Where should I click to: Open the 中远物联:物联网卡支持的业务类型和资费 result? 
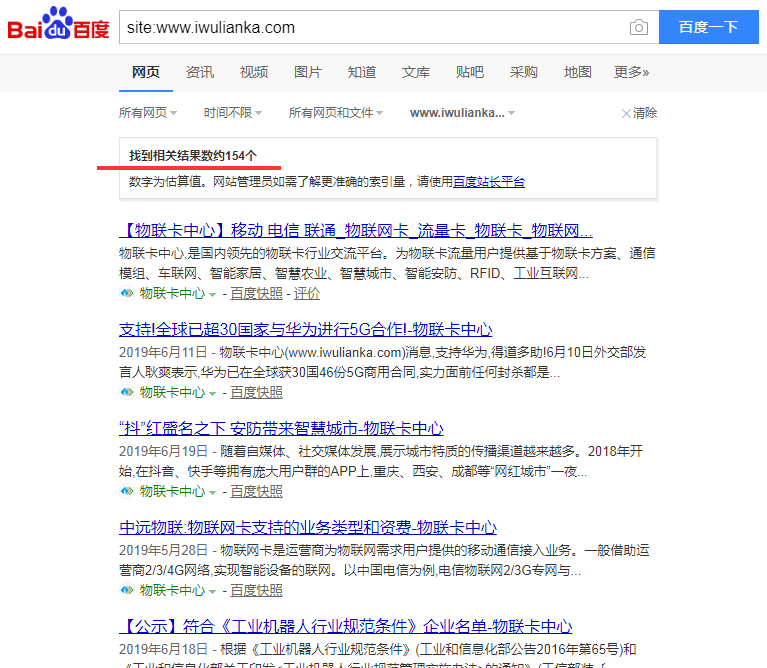[x=308, y=527]
